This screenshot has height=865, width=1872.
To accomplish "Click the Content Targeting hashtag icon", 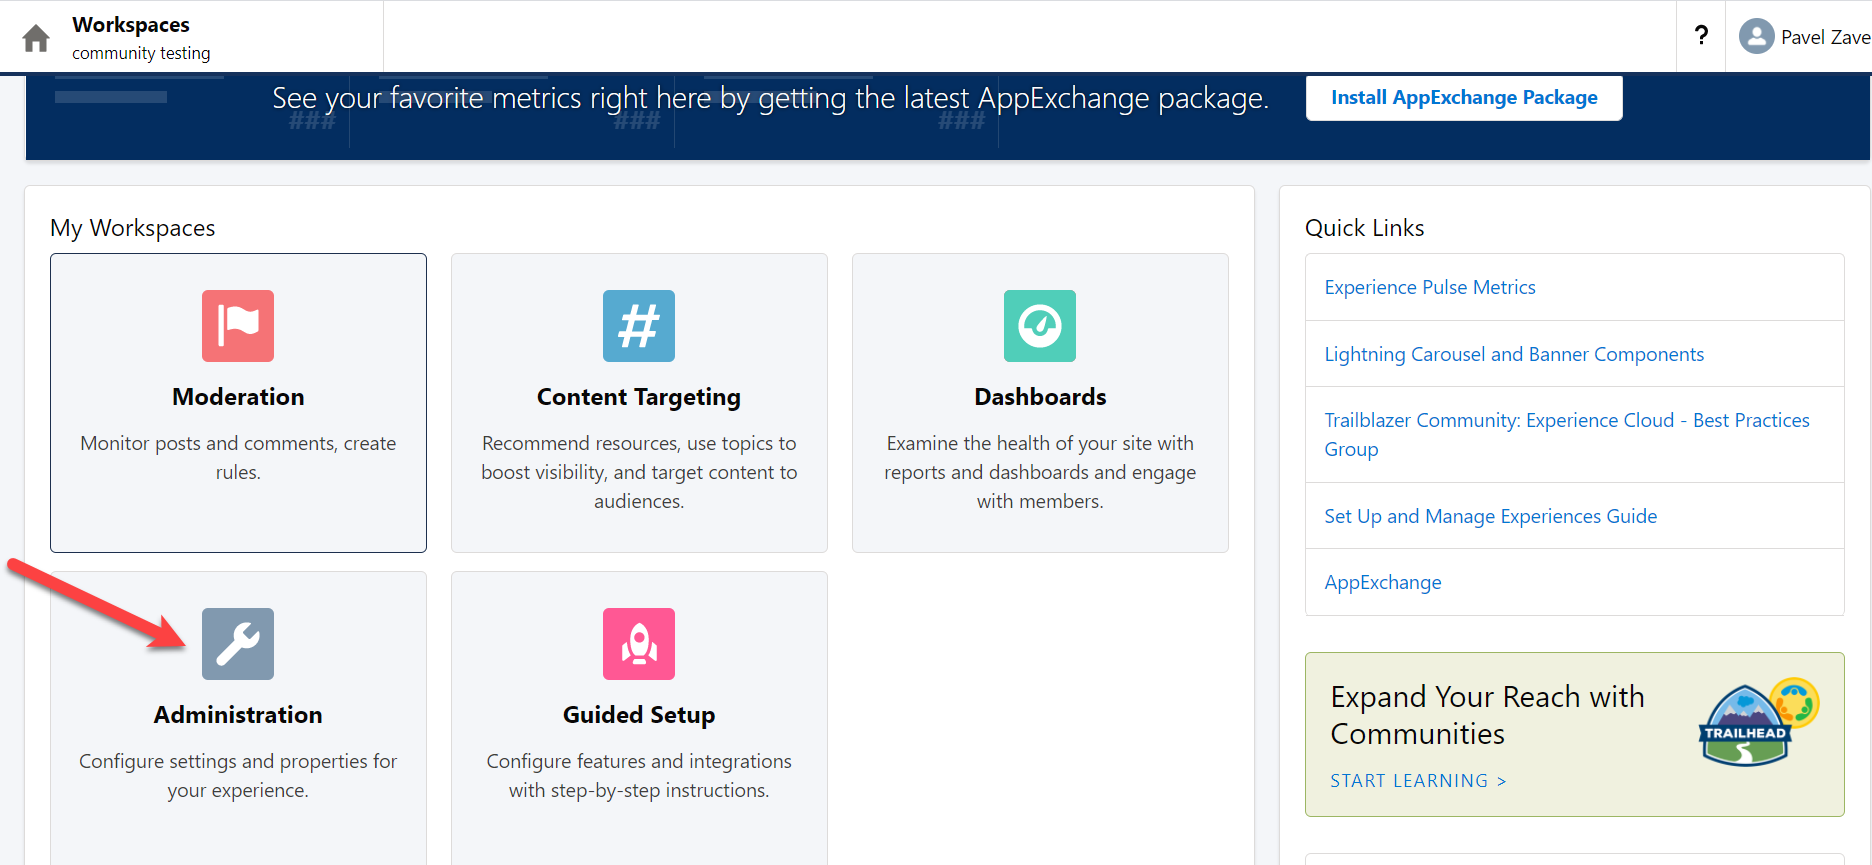I will 639,326.
